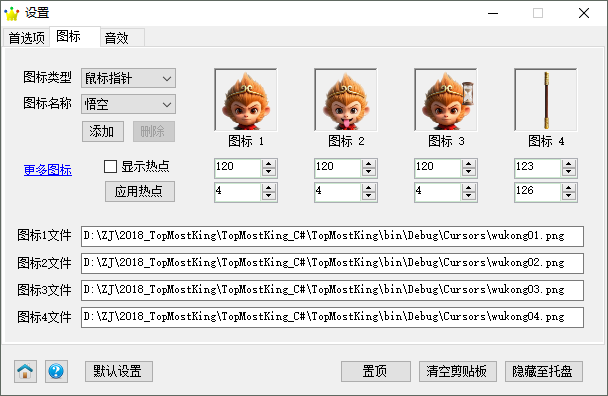Click the crown app icon in title bar
The image size is (608, 396).
(12, 13)
